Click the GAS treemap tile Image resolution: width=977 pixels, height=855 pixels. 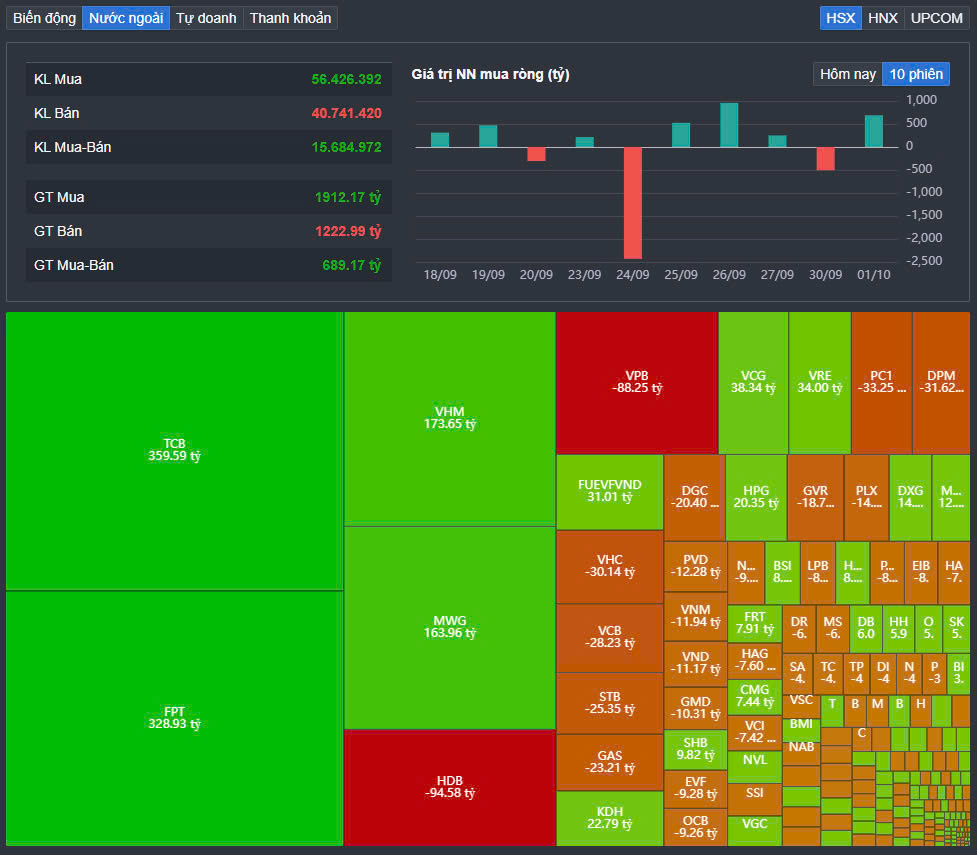(x=609, y=762)
